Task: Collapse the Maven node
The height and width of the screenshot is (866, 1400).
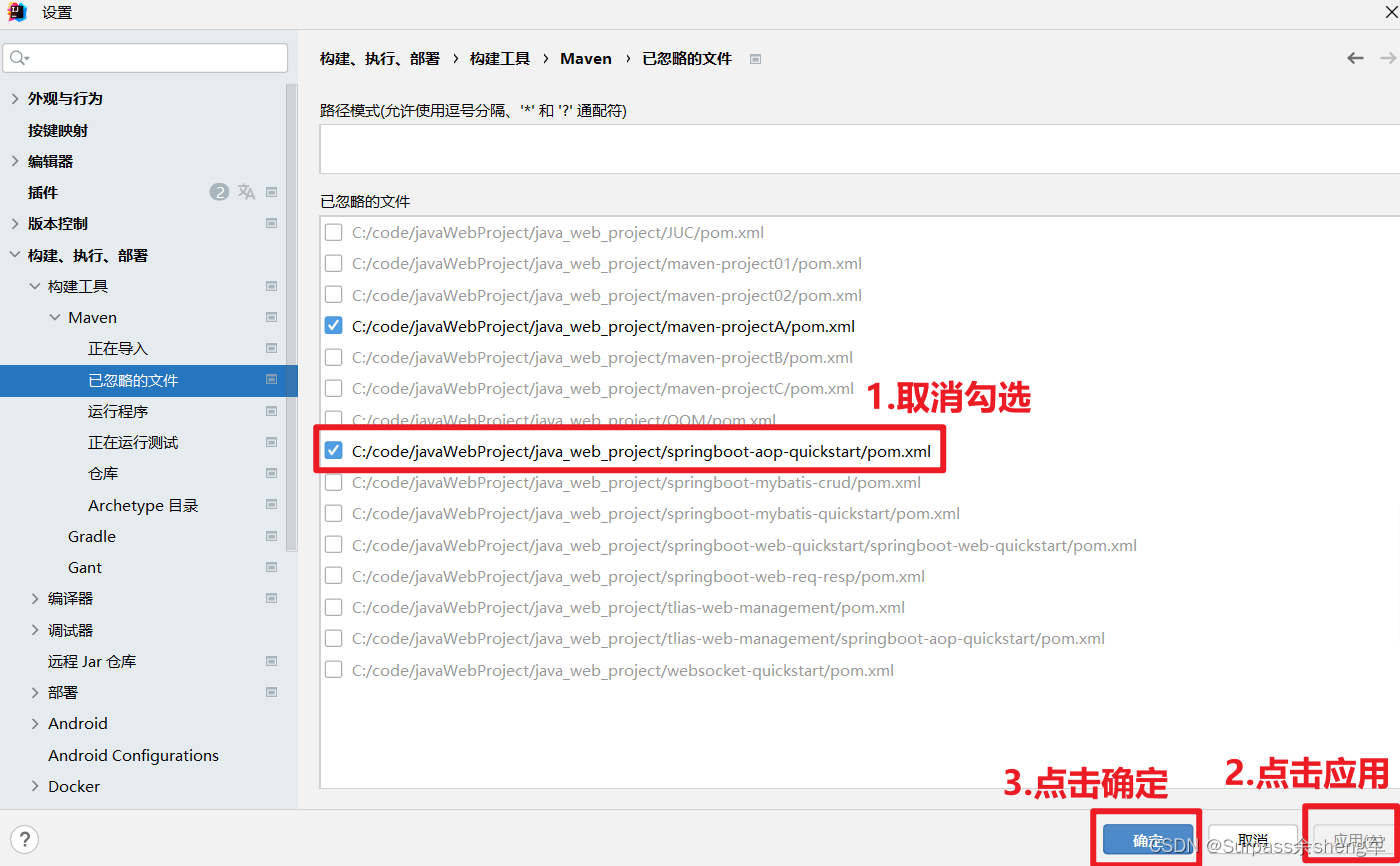Action: (55, 317)
